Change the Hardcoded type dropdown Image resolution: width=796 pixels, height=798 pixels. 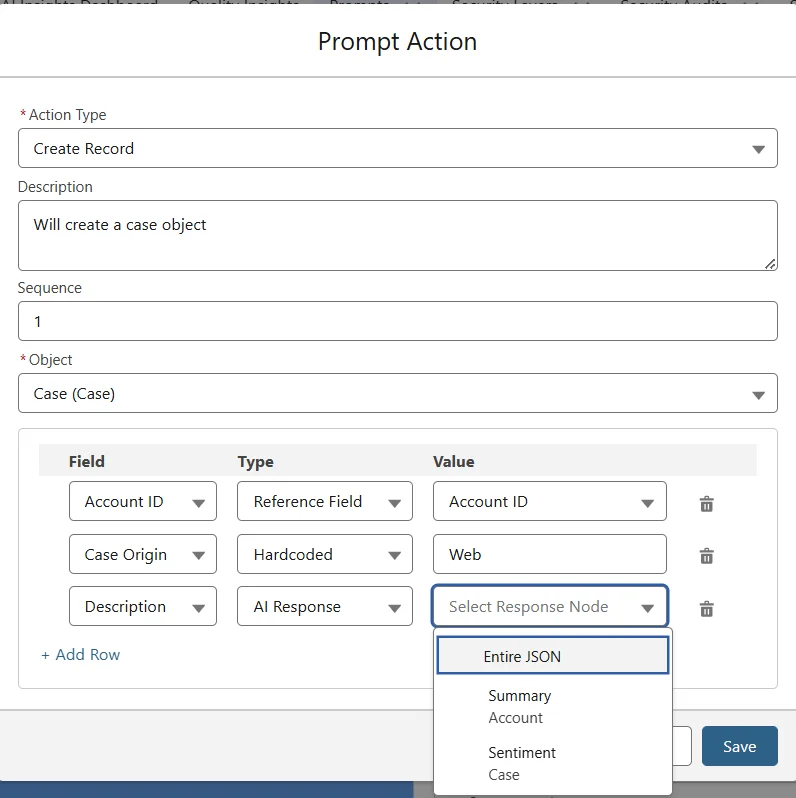tap(324, 554)
